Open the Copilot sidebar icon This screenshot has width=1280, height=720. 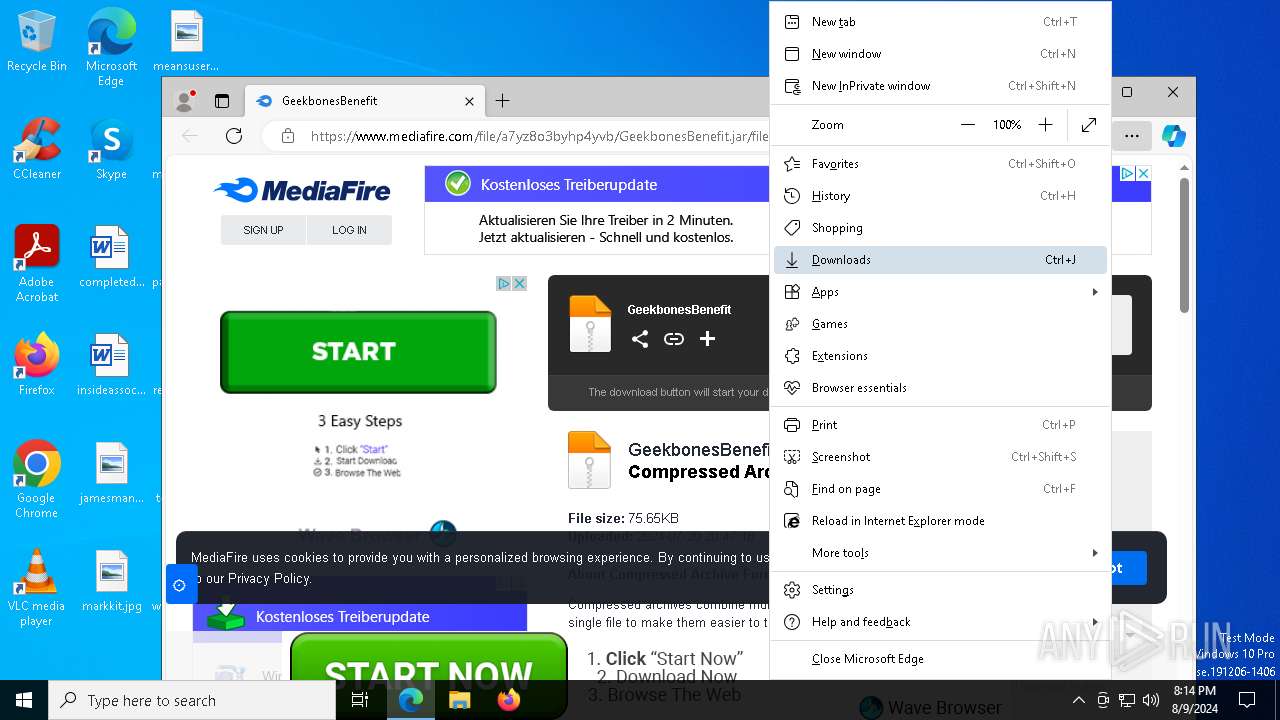pyautogui.click(x=1173, y=136)
